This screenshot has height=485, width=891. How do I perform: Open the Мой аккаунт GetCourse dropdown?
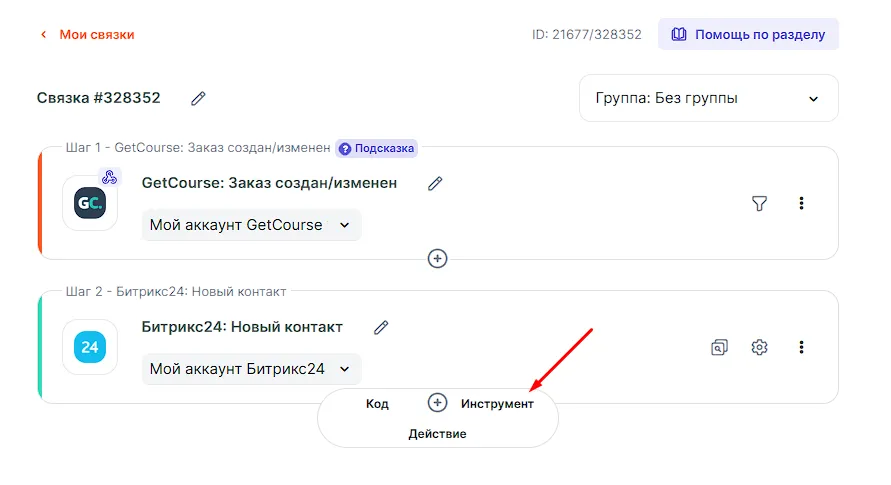[x=251, y=225]
